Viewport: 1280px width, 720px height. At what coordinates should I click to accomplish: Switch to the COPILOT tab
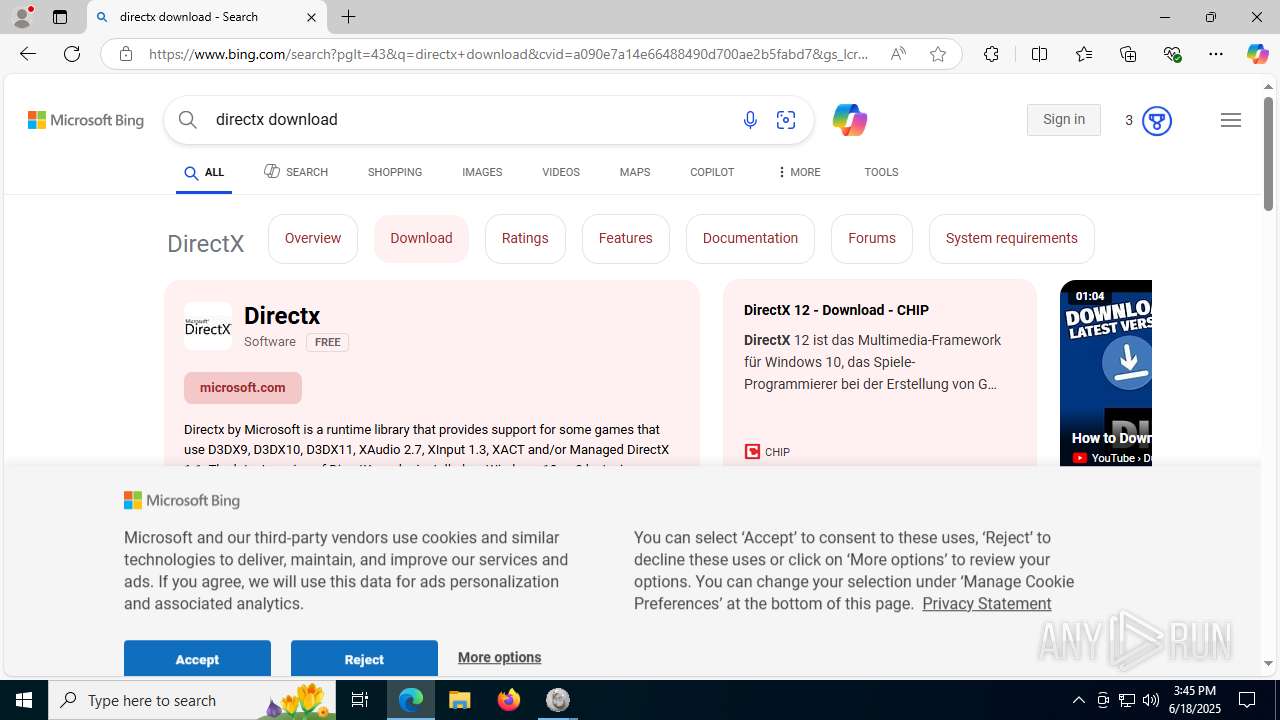pyautogui.click(x=712, y=172)
